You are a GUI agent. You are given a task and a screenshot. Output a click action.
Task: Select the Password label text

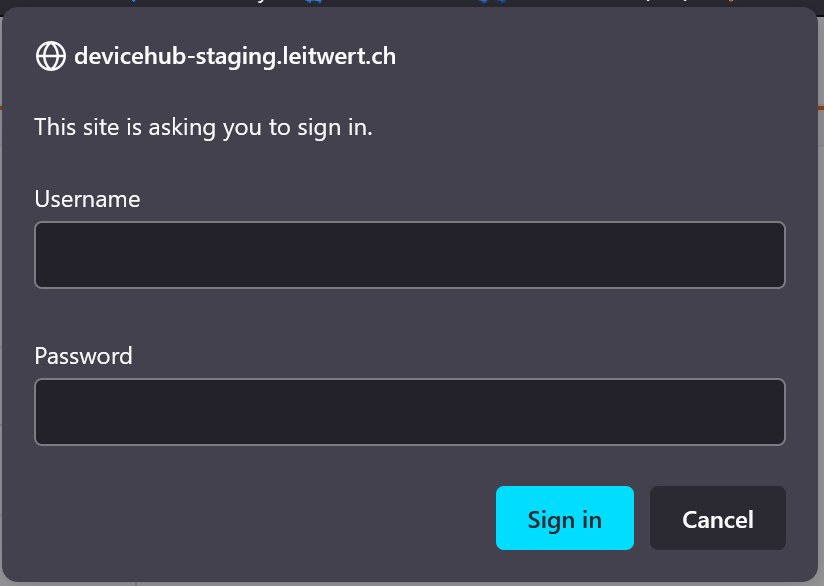(x=83, y=356)
